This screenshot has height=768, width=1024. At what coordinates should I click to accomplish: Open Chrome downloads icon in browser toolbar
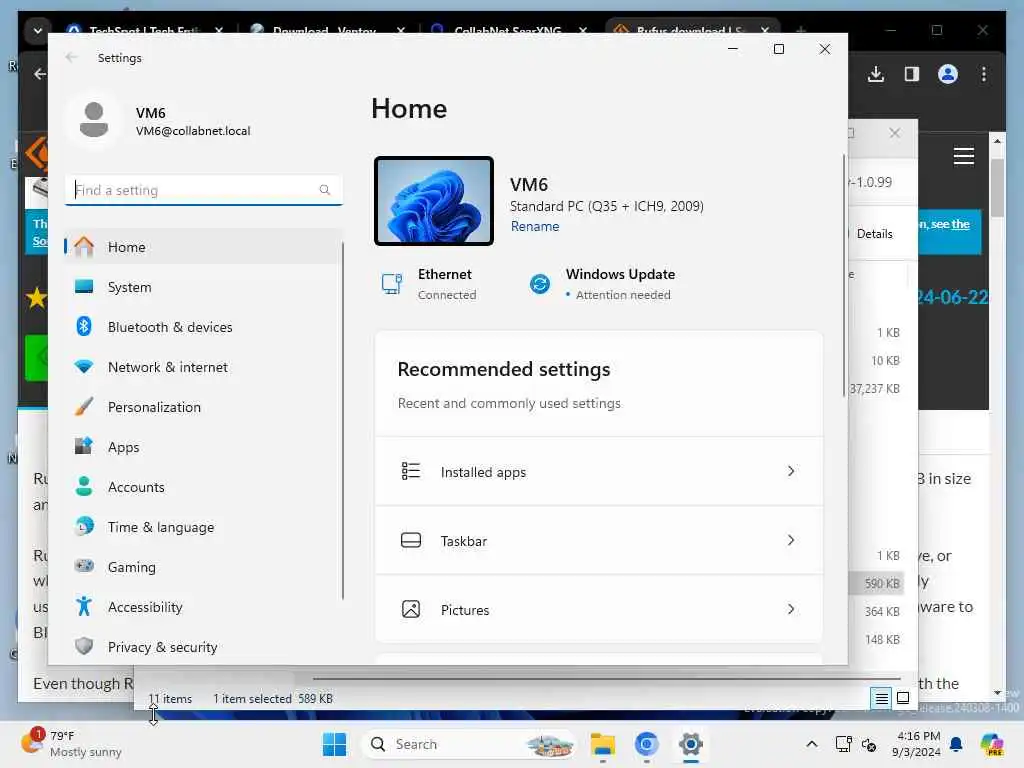click(x=876, y=74)
